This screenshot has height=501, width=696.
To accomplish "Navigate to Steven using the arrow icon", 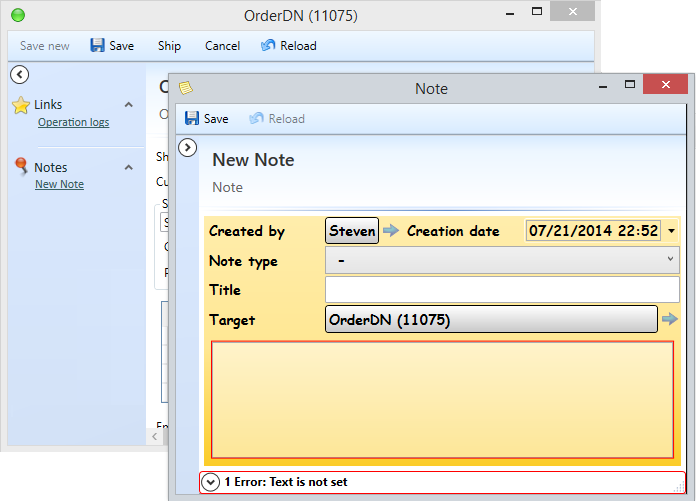I will 390,231.
